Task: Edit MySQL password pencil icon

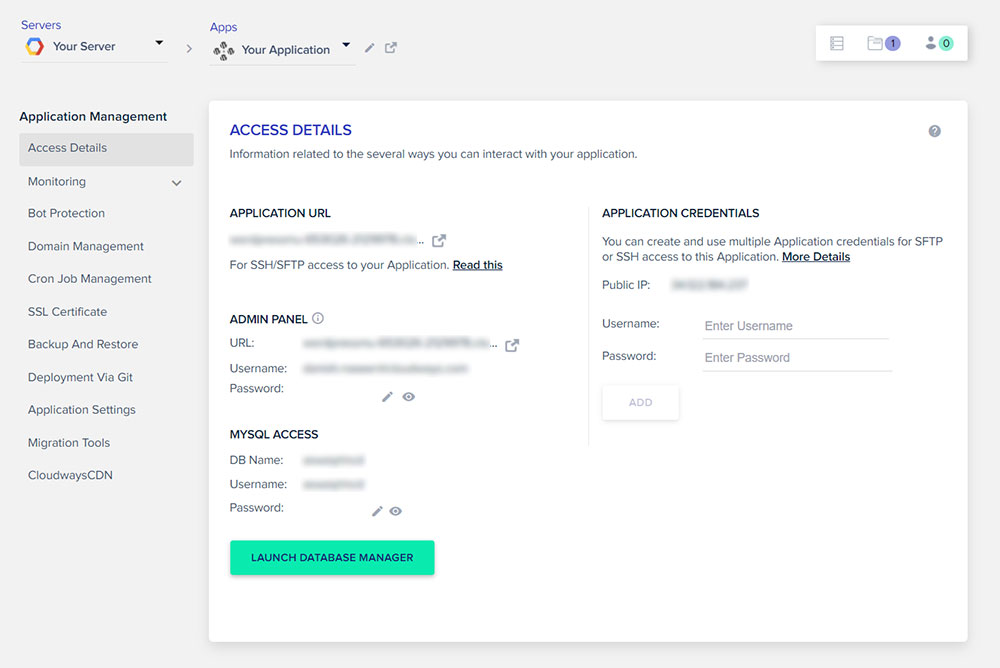Action: (377, 511)
